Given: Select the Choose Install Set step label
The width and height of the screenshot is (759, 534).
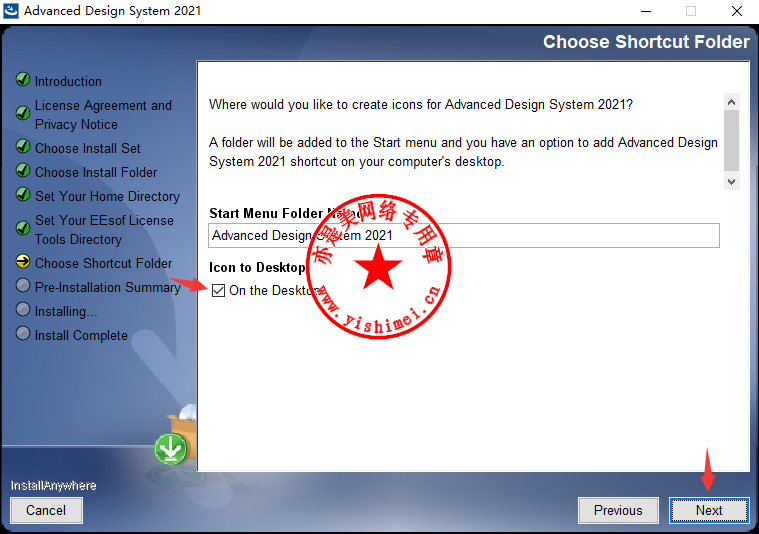Looking at the screenshot, I should (x=88, y=148).
